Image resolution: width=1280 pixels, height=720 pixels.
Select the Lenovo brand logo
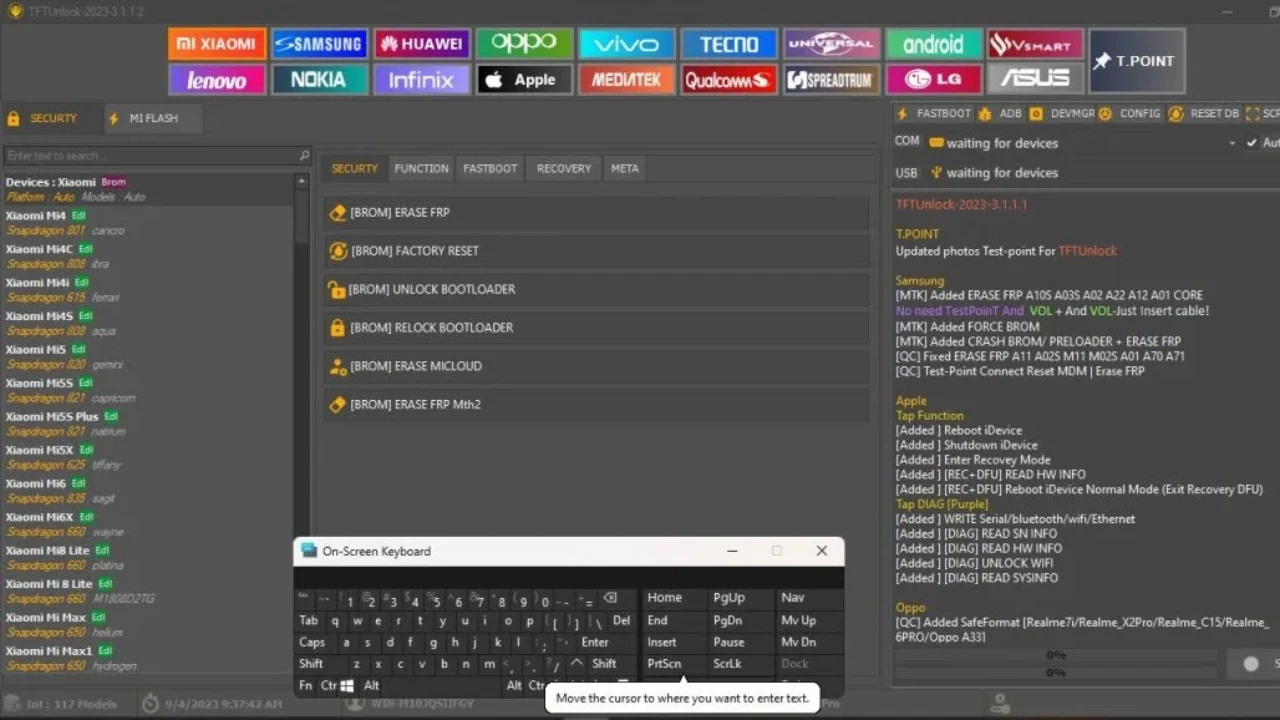tap(217, 79)
